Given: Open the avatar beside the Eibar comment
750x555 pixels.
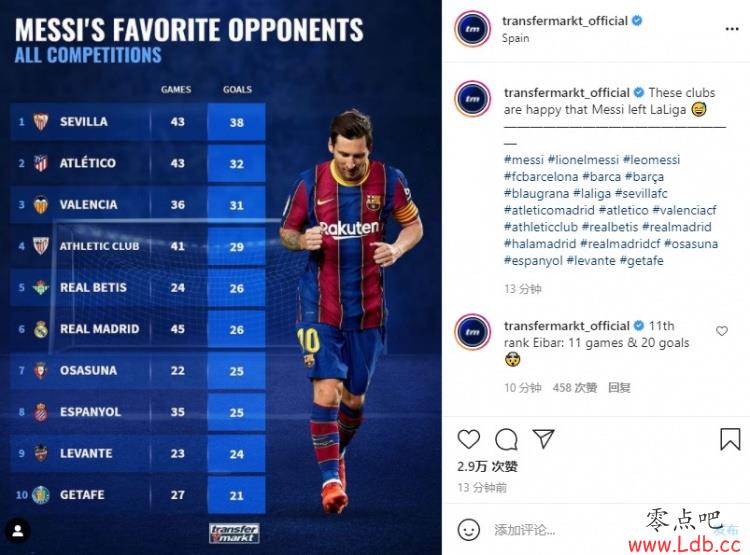Looking at the screenshot, I should [x=473, y=332].
